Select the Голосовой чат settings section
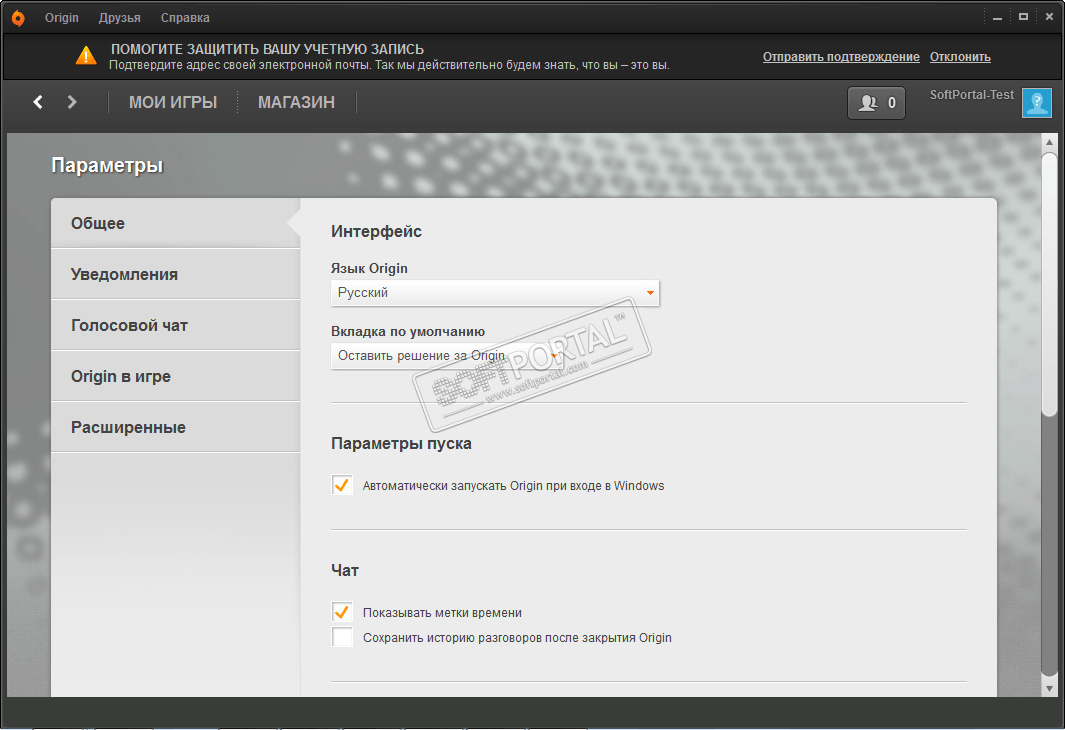The height and width of the screenshot is (730, 1065). click(x=175, y=325)
